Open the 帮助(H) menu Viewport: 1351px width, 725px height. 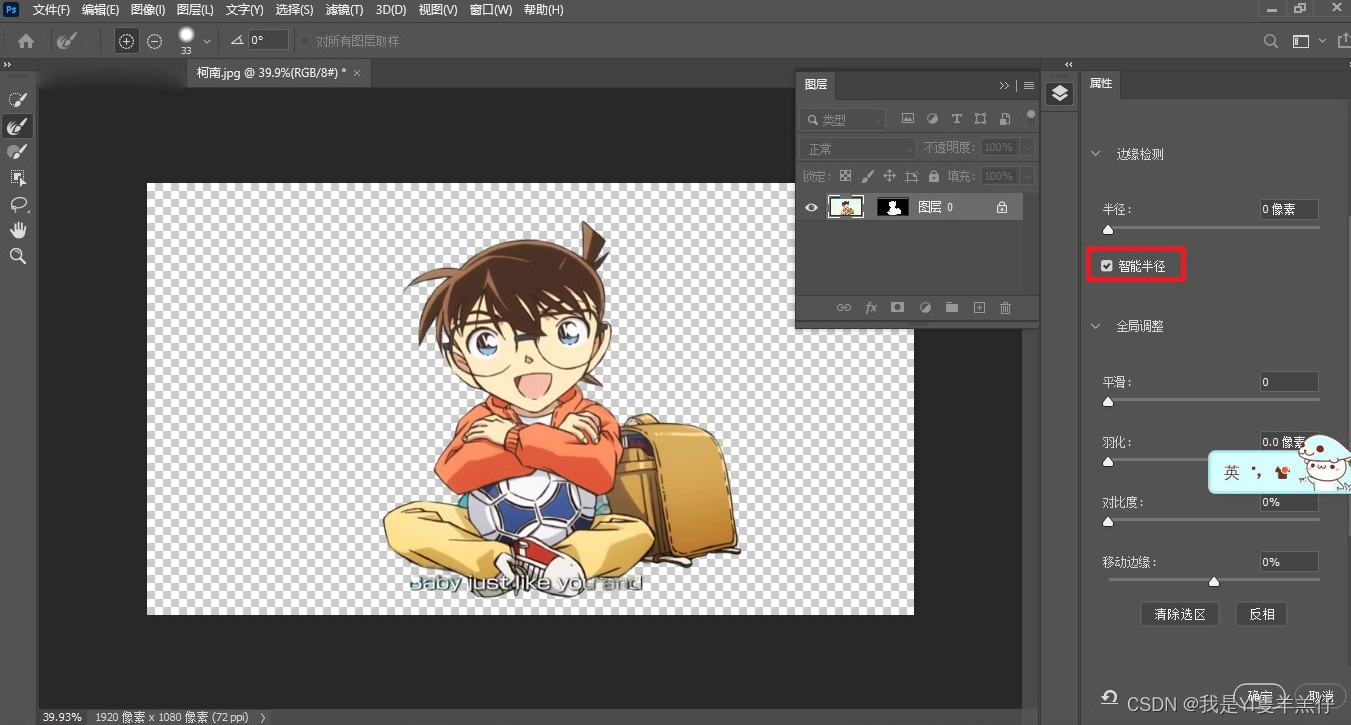pyautogui.click(x=544, y=10)
